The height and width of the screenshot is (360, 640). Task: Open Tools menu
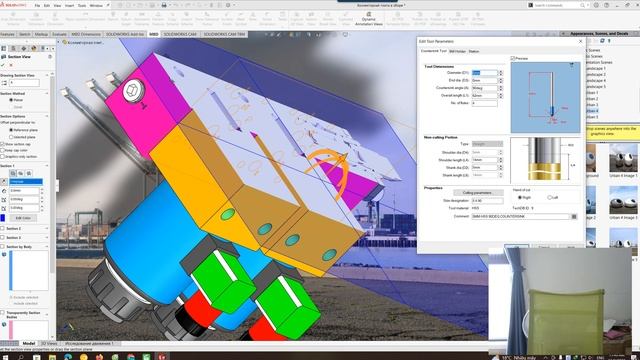click(82, 6)
